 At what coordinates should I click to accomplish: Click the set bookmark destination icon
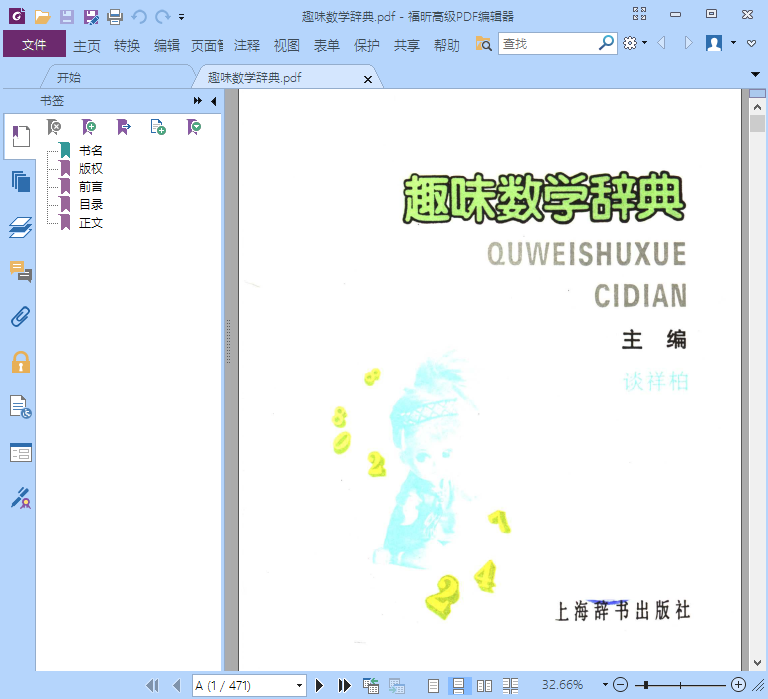click(x=123, y=127)
